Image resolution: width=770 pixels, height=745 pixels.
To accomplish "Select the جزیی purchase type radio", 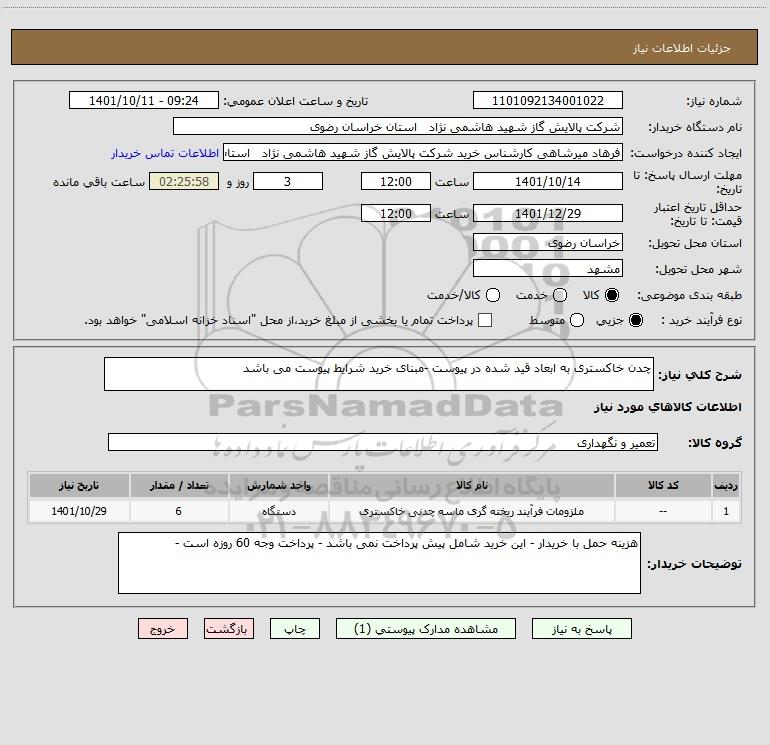I will tap(635, 320).
